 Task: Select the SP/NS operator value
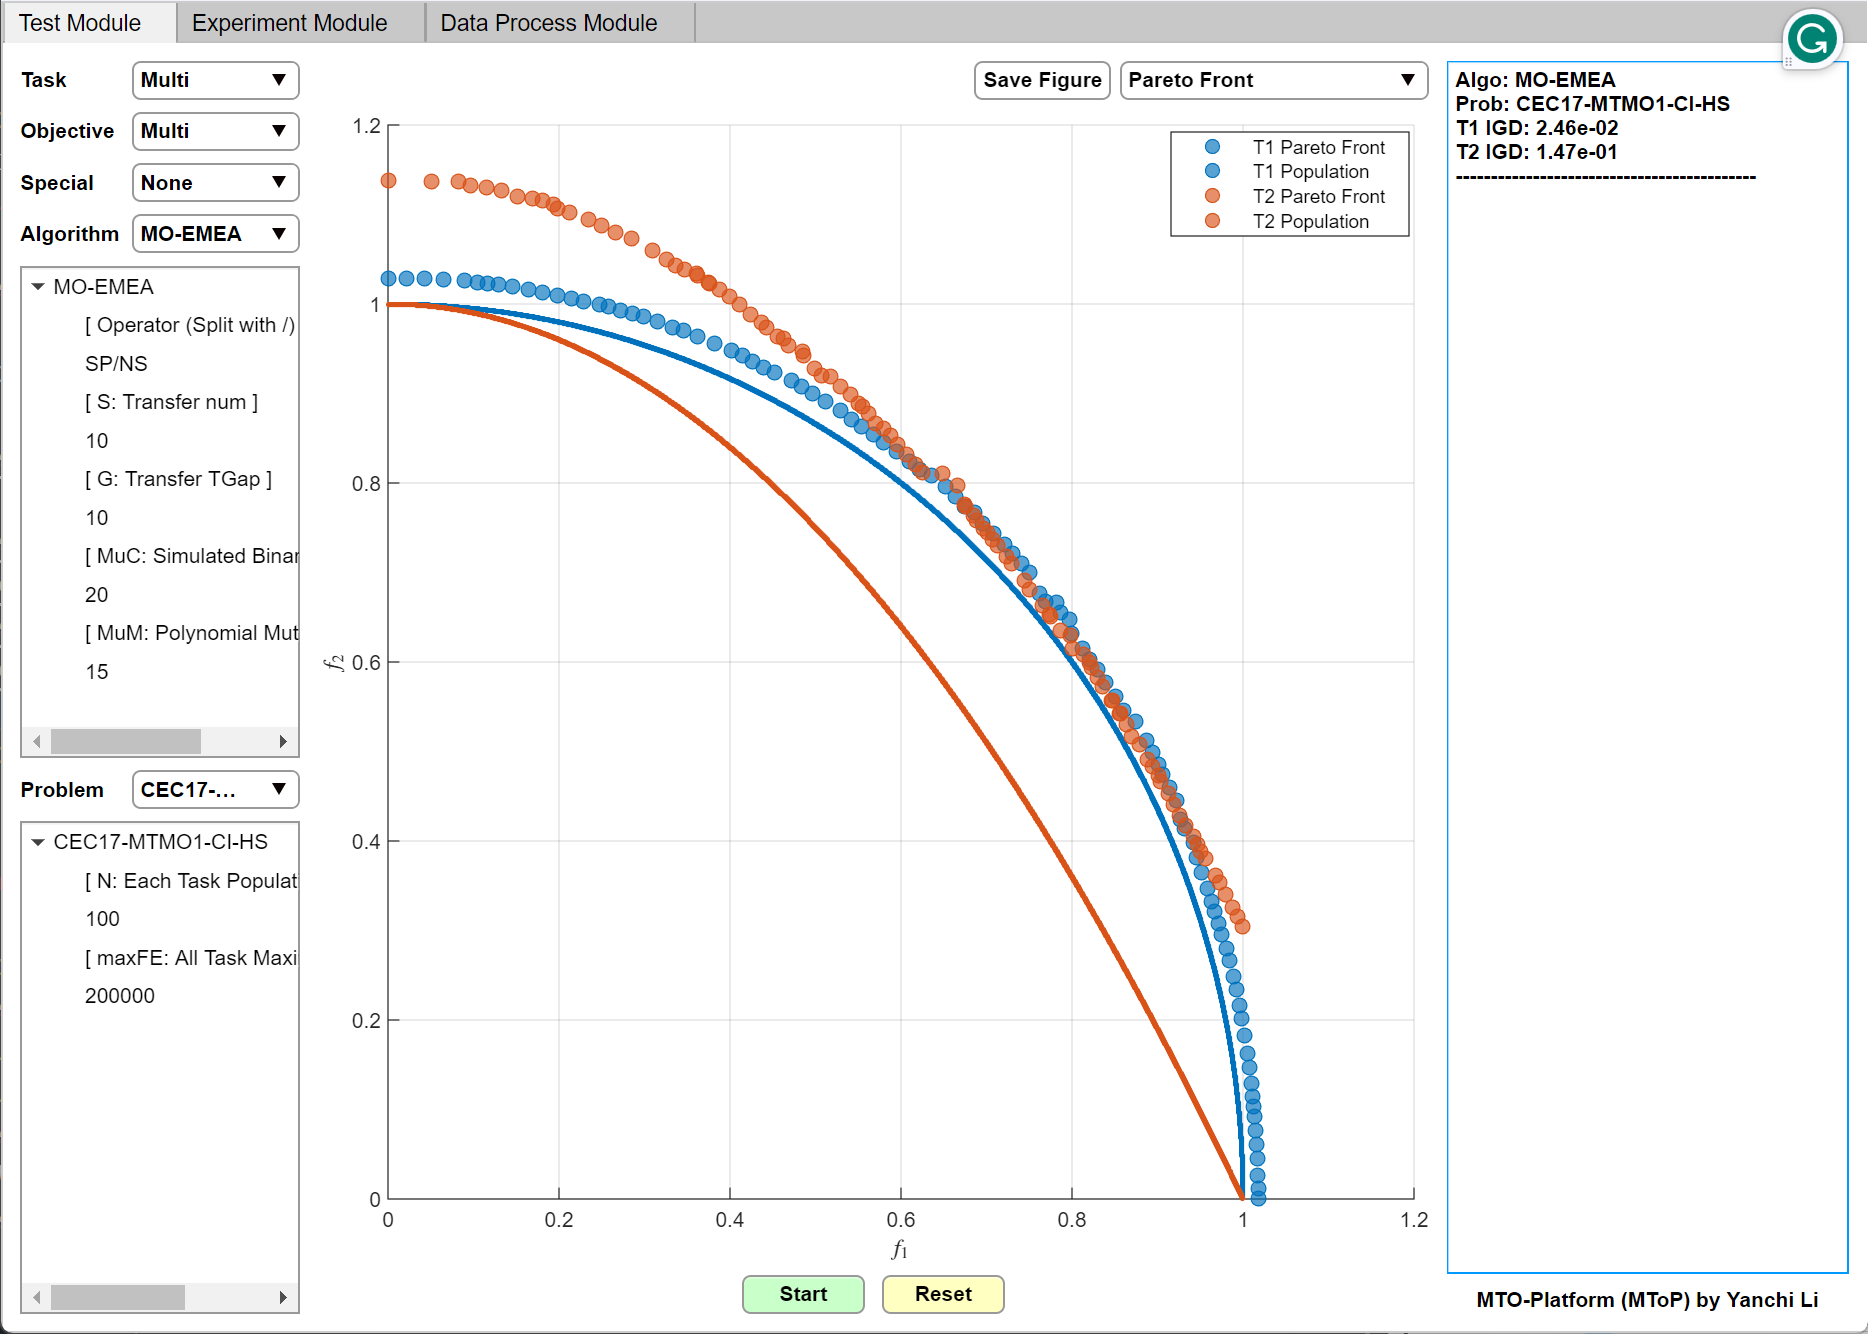click(x=116, y=364)
